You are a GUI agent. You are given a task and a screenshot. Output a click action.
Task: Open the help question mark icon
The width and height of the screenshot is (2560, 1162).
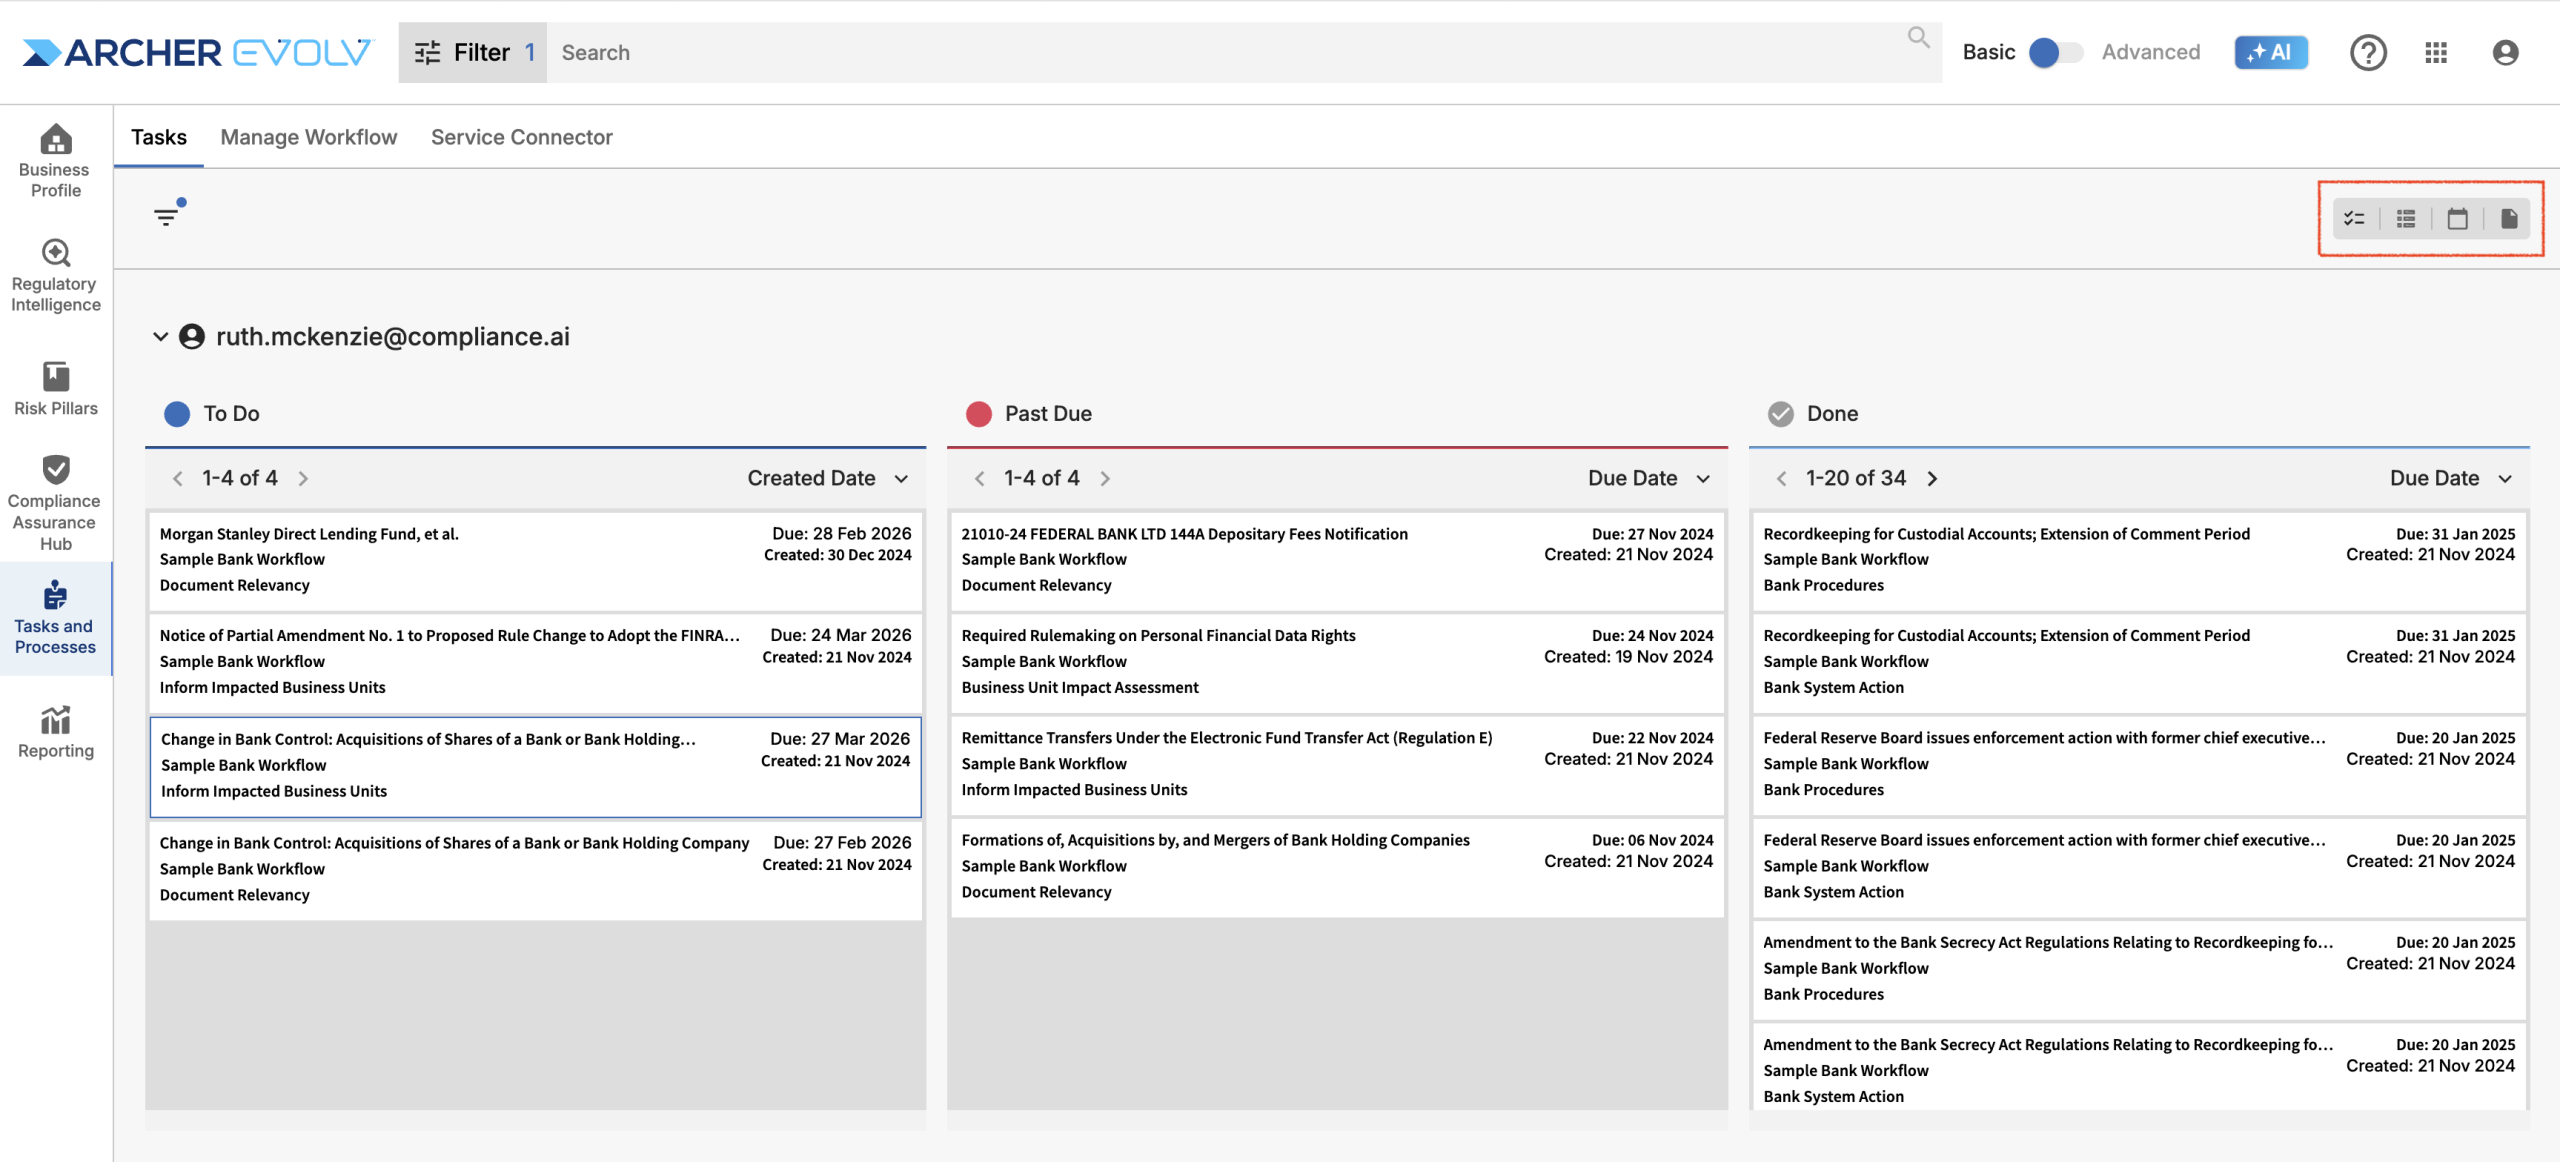(x=2367, y=52)
